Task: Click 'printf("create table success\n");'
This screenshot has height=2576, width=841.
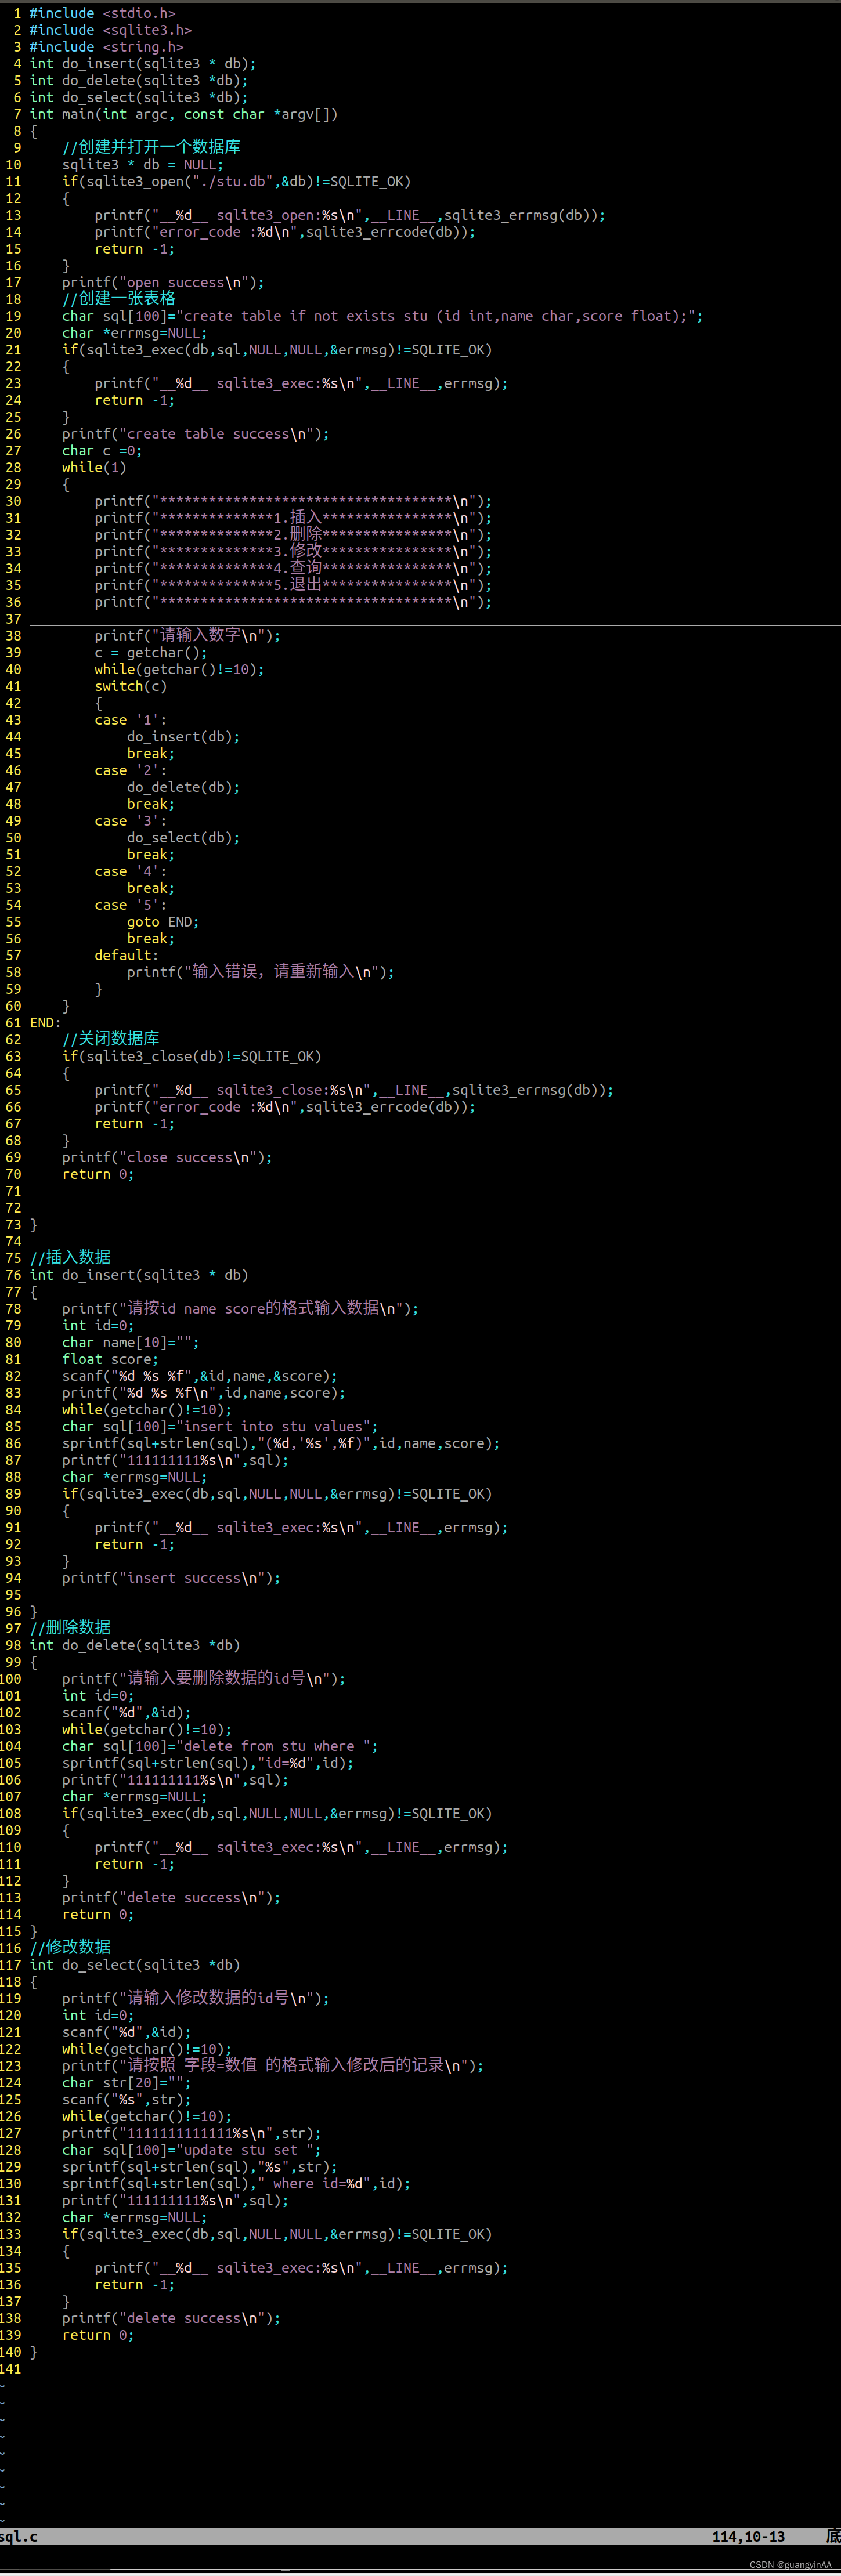Action: click(195, 434)
